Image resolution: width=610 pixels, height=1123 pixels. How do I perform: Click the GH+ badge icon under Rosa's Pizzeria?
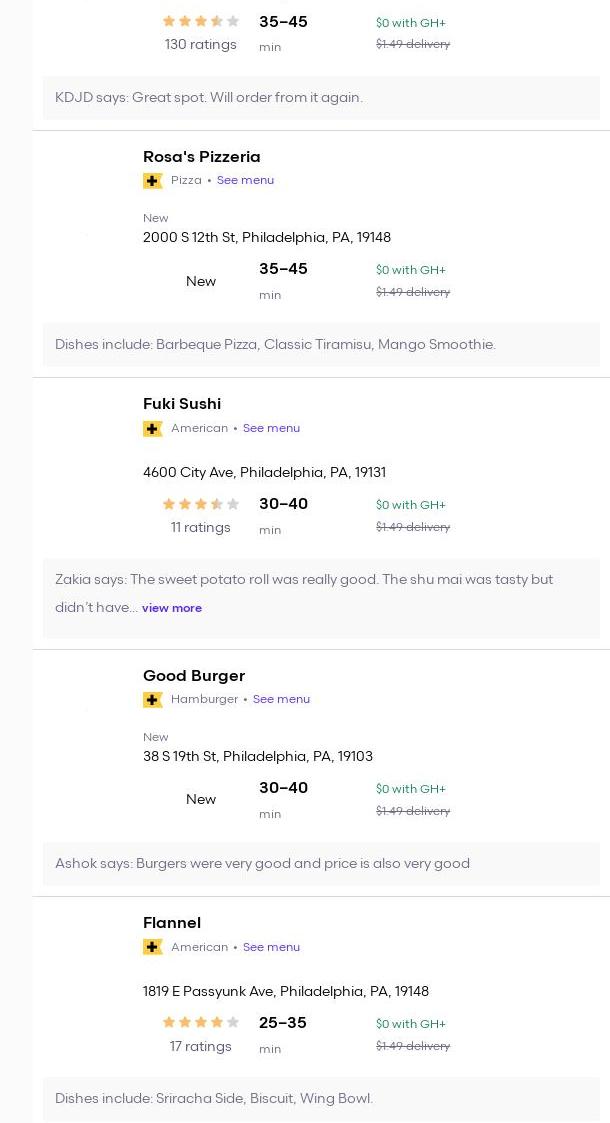(x=152, y=180)
